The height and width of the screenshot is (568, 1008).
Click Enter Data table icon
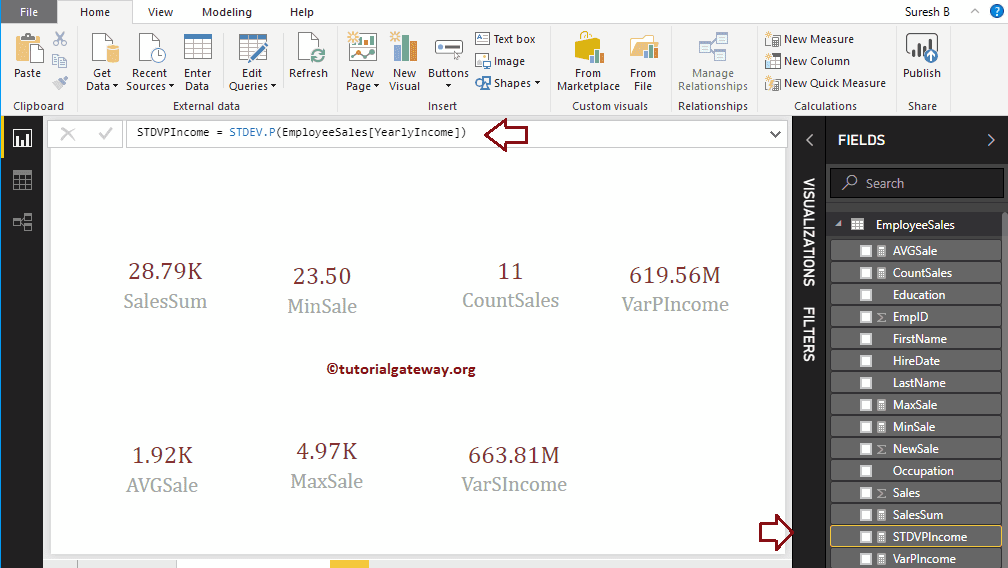point(197,47)
